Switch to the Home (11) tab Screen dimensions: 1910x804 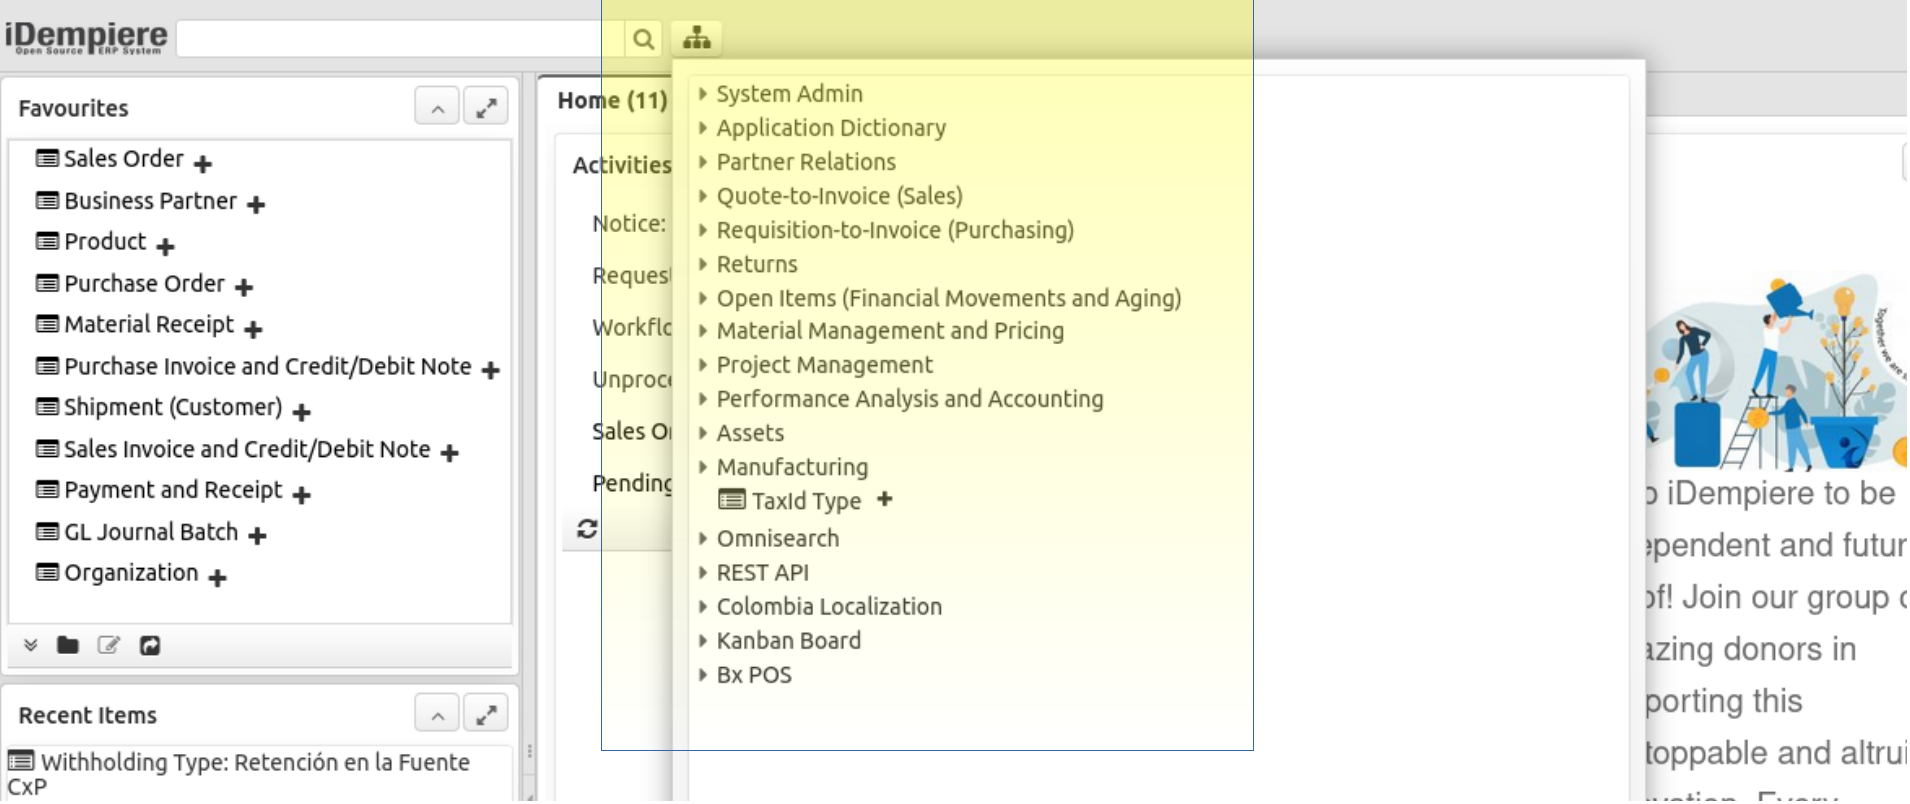pyautogui.click(x=611, y=101)
